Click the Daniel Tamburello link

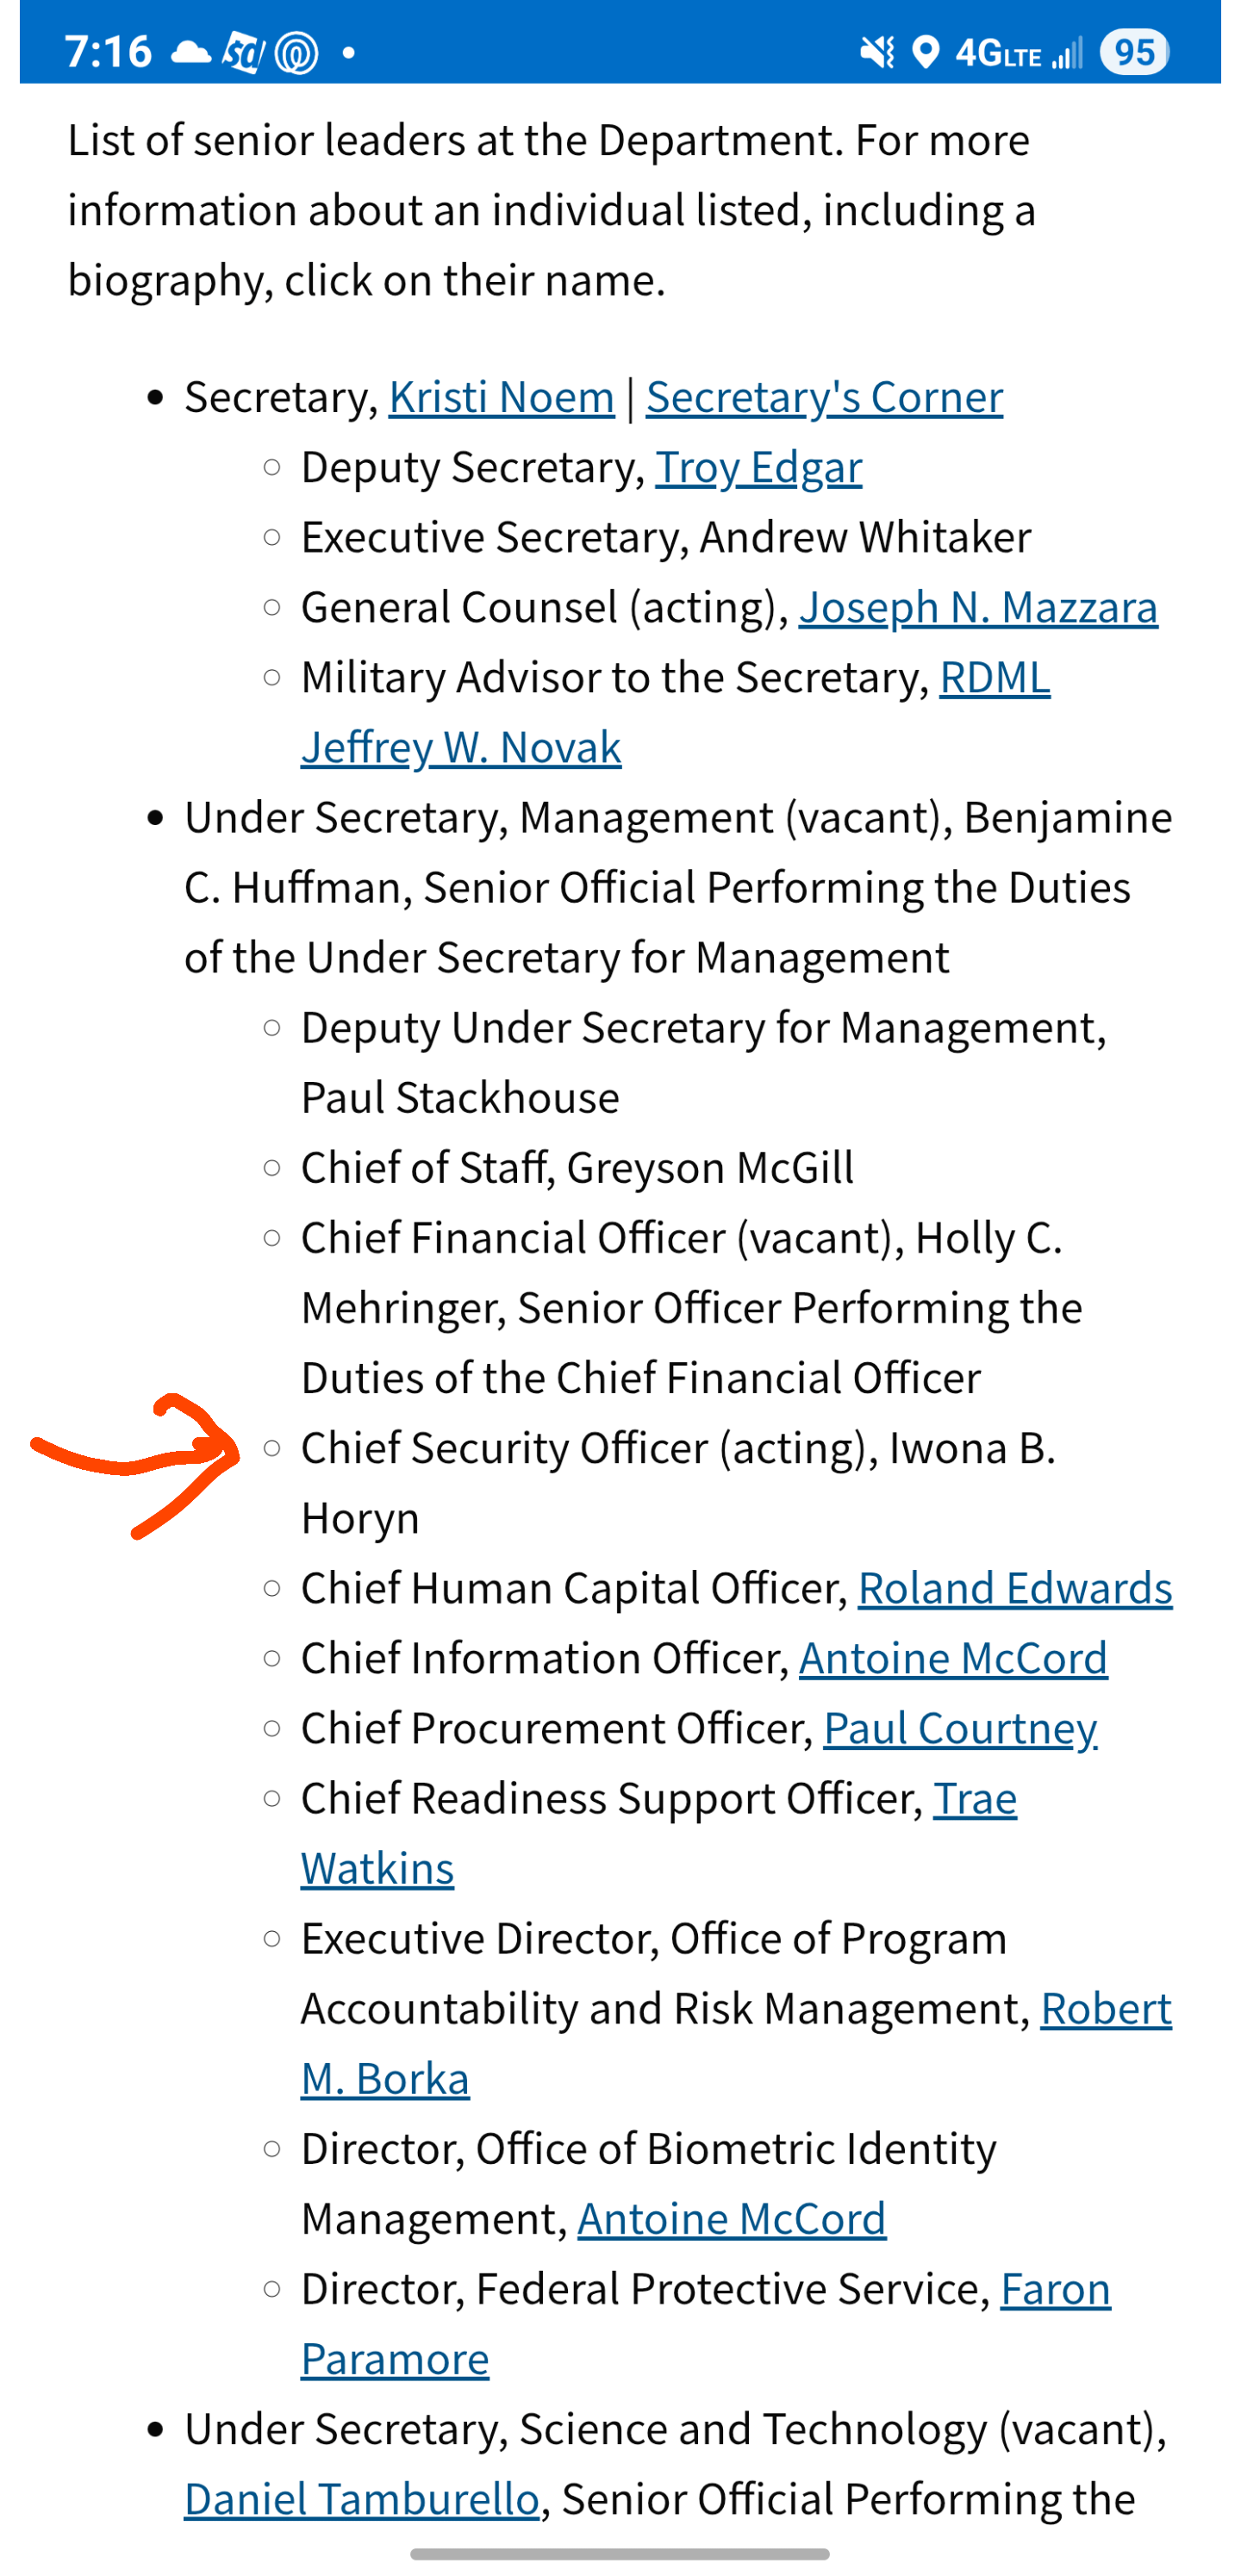362,2498
